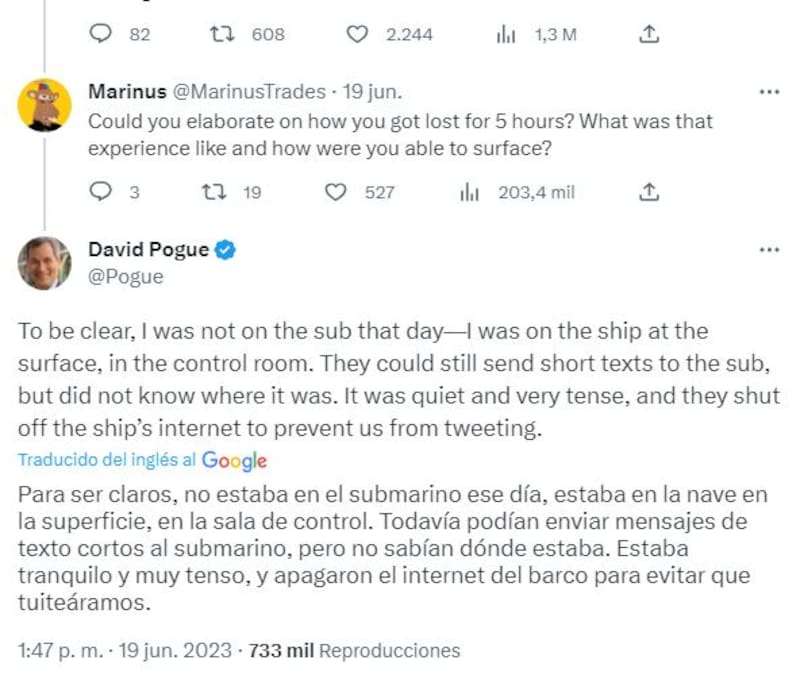Open more options for Marinus tweet
This screenshot has width=800, height=675.
[x=768, y=92]
